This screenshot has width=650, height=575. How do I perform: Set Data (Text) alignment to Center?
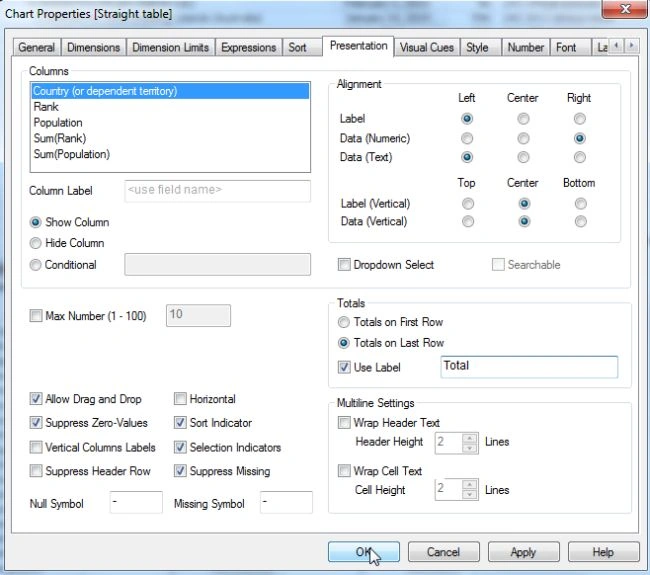click(x=523, y=157)
